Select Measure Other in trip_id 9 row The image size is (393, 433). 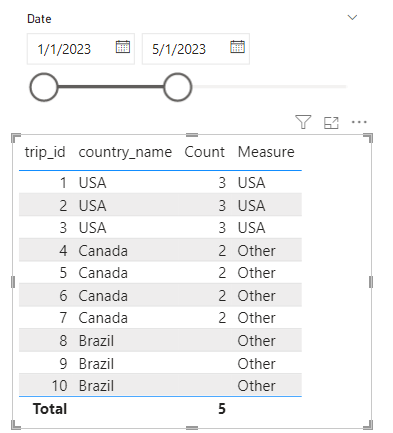(x=256, y=364)
